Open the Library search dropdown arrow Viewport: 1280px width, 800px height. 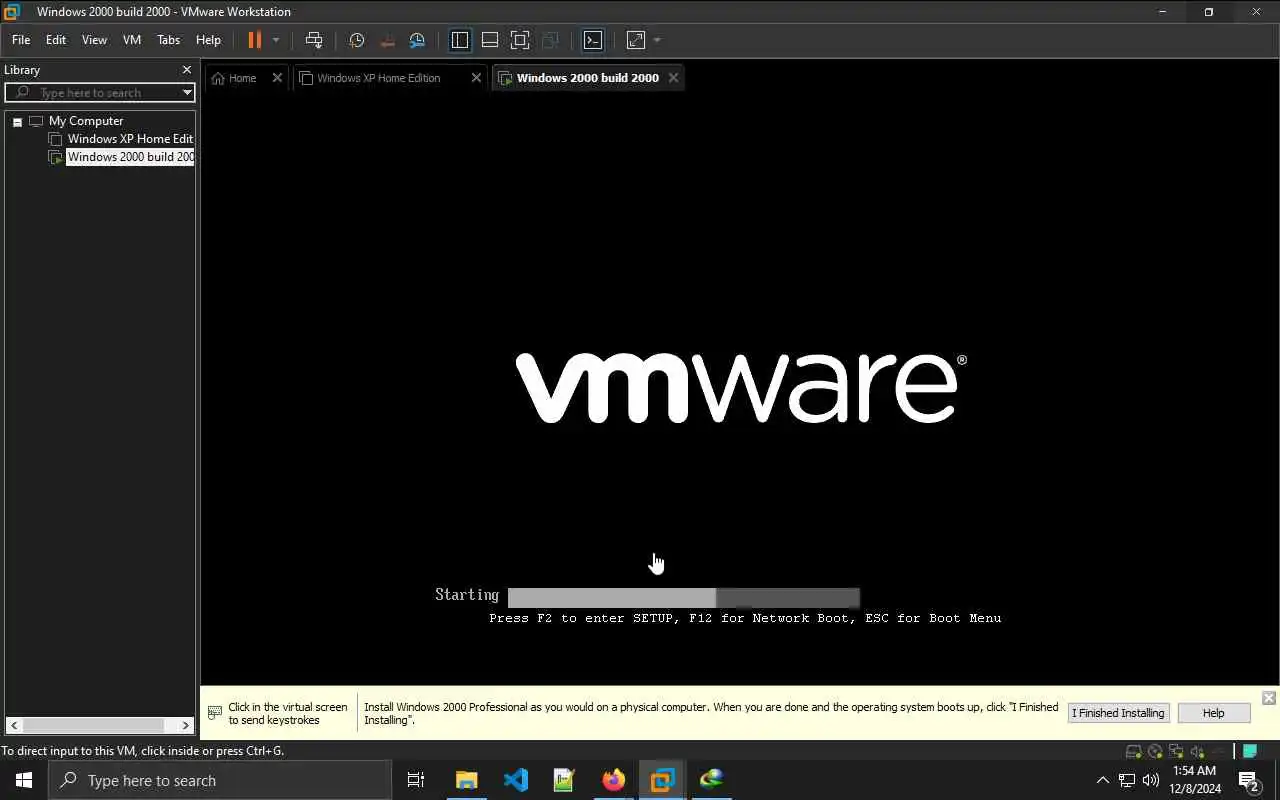pyautogui.click(x=187, y=92)
